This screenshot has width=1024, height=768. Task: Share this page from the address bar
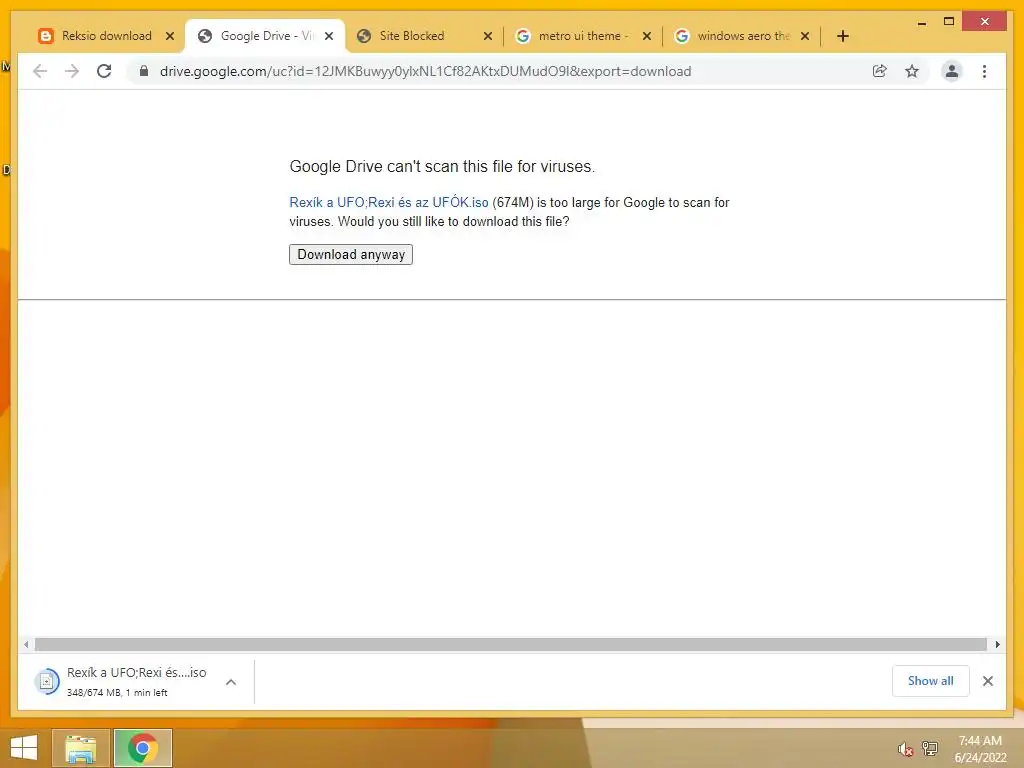pyautogui.click(x=880, y=71)
